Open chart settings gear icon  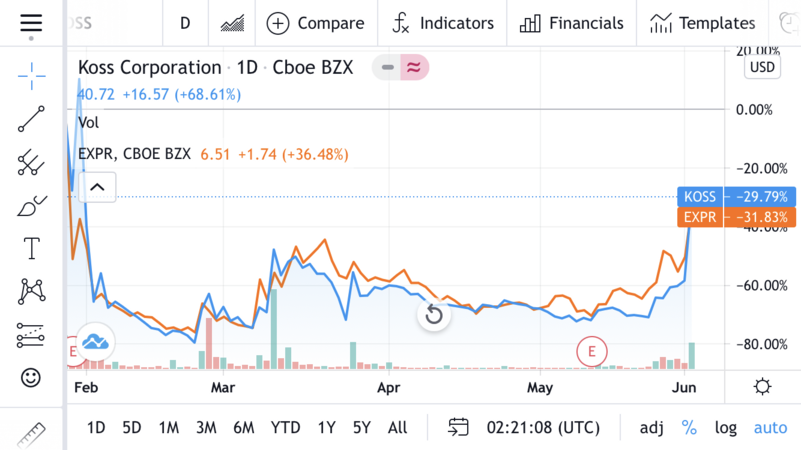pos(763,387)
